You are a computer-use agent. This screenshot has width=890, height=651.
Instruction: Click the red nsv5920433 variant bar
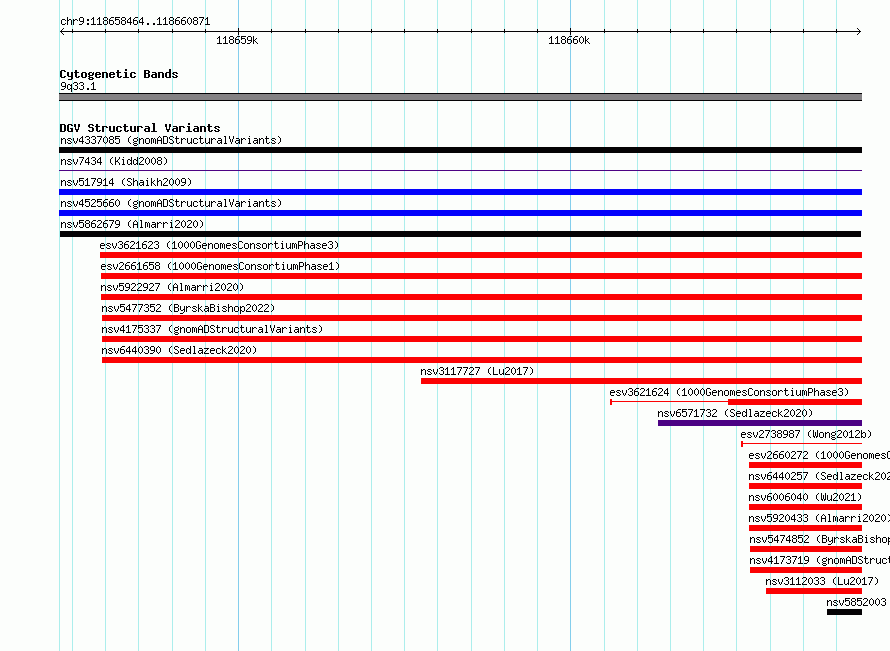pos(805,528)
